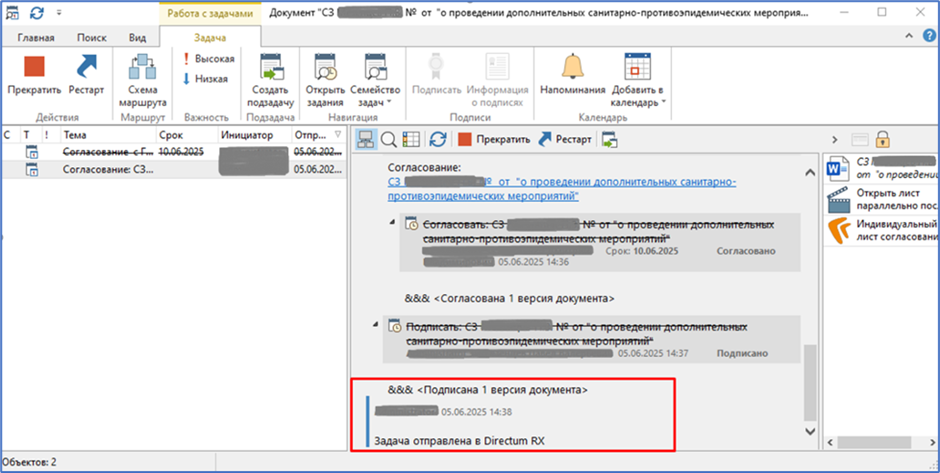The width and height of the screenshot is (940, 473).
Task: Switch to the Главная tab
Action: (x=35, y=37)
